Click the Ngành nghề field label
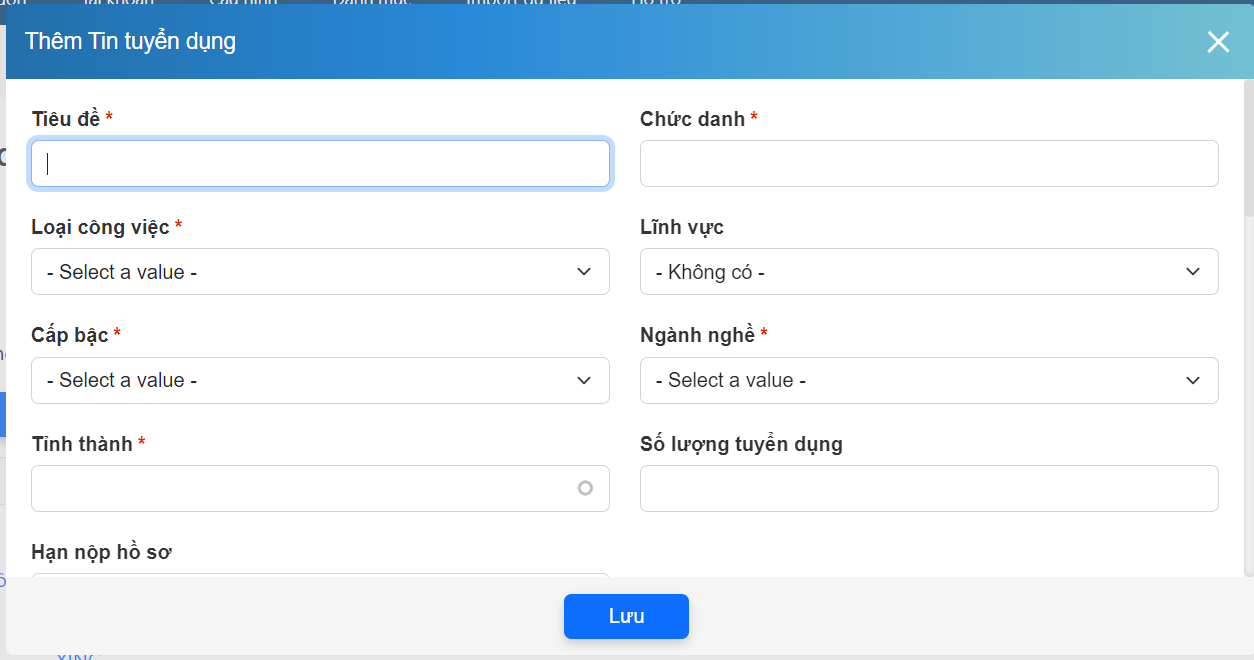Image resolution: width=1254 pixels, height=660 pixels. (x=697, y=335)
